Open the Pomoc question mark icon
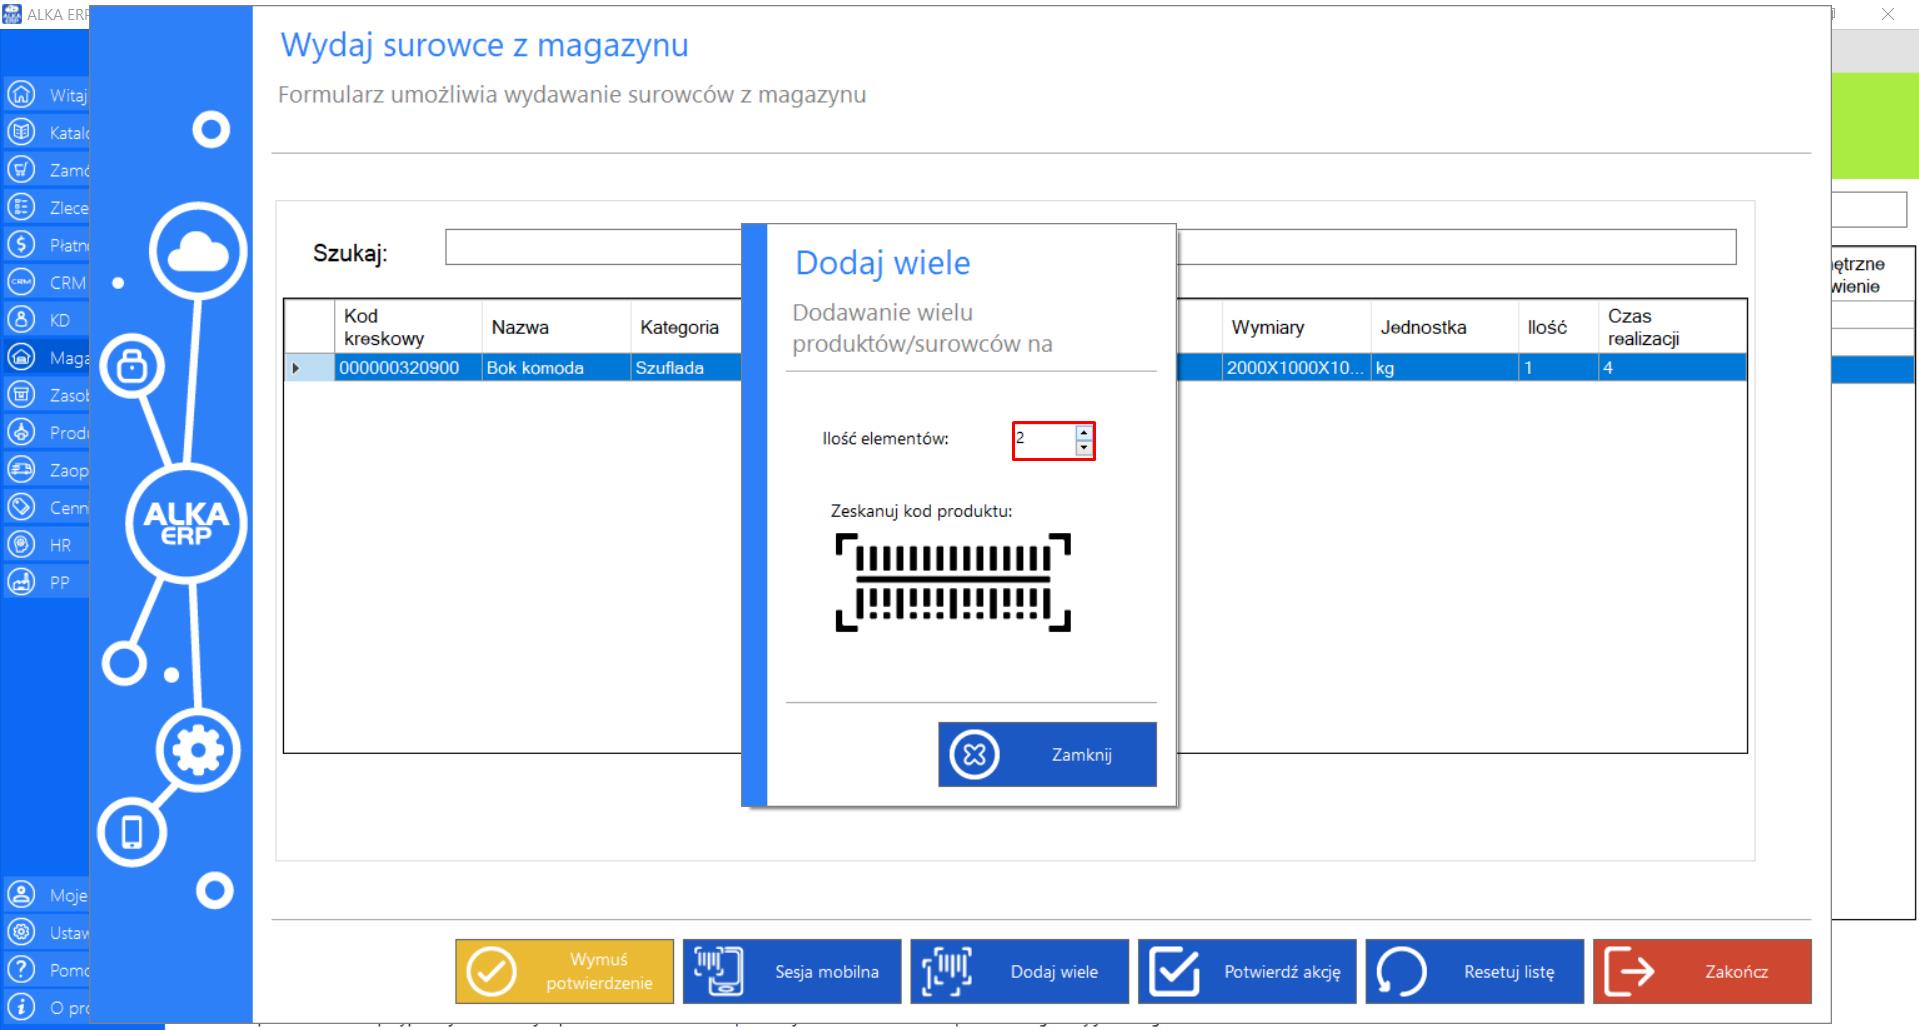Viewport: 1919px width, 1030px height. click(x=21, y=969)
